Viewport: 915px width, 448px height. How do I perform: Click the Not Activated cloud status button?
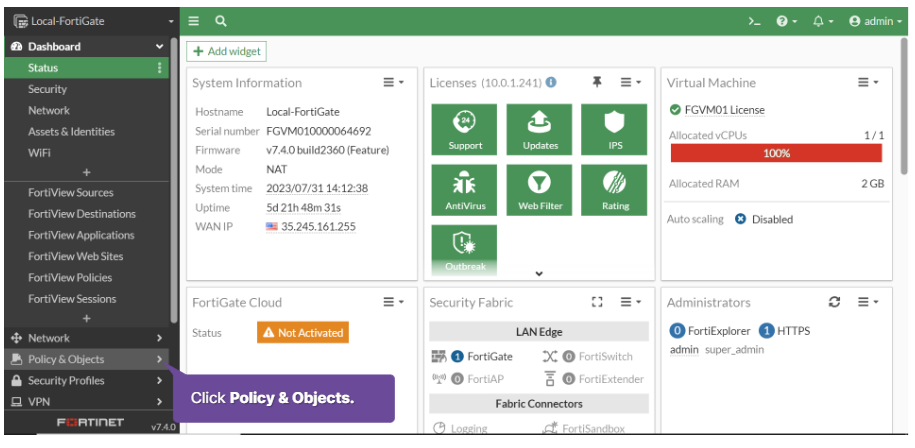pyautogui.click(x=303, y=332)
